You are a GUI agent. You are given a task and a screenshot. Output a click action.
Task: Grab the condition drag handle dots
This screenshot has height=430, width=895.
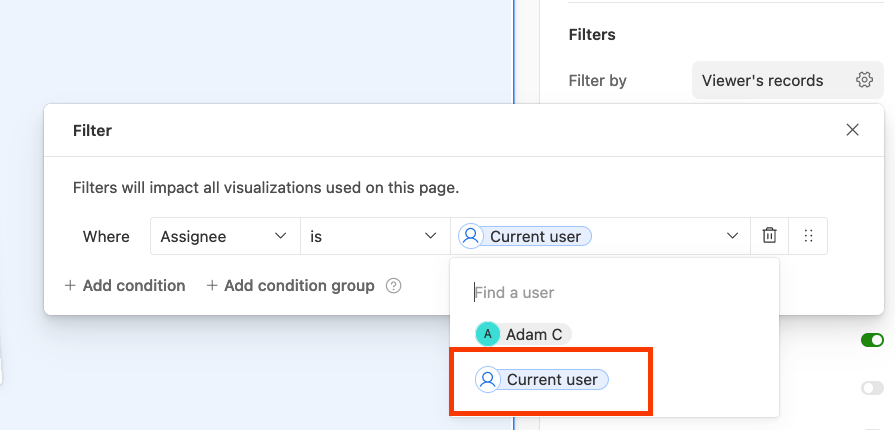pos(808,236)
